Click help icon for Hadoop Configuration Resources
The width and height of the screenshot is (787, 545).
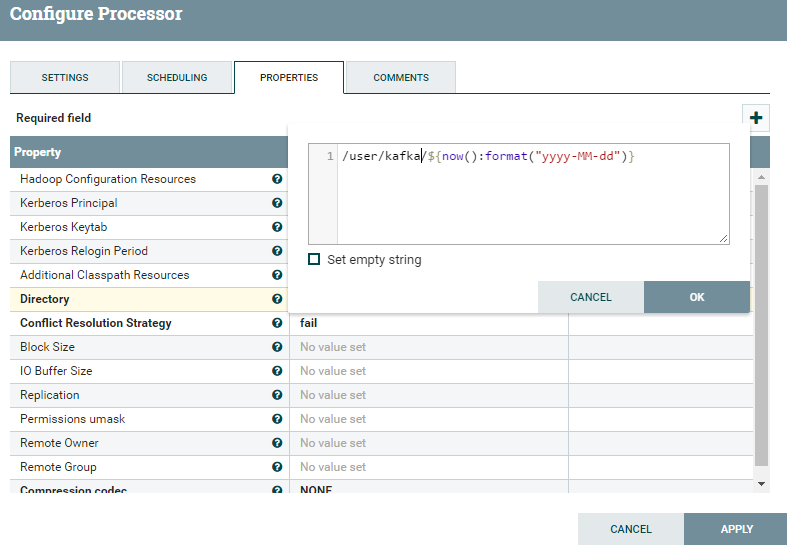click(277, 179)
